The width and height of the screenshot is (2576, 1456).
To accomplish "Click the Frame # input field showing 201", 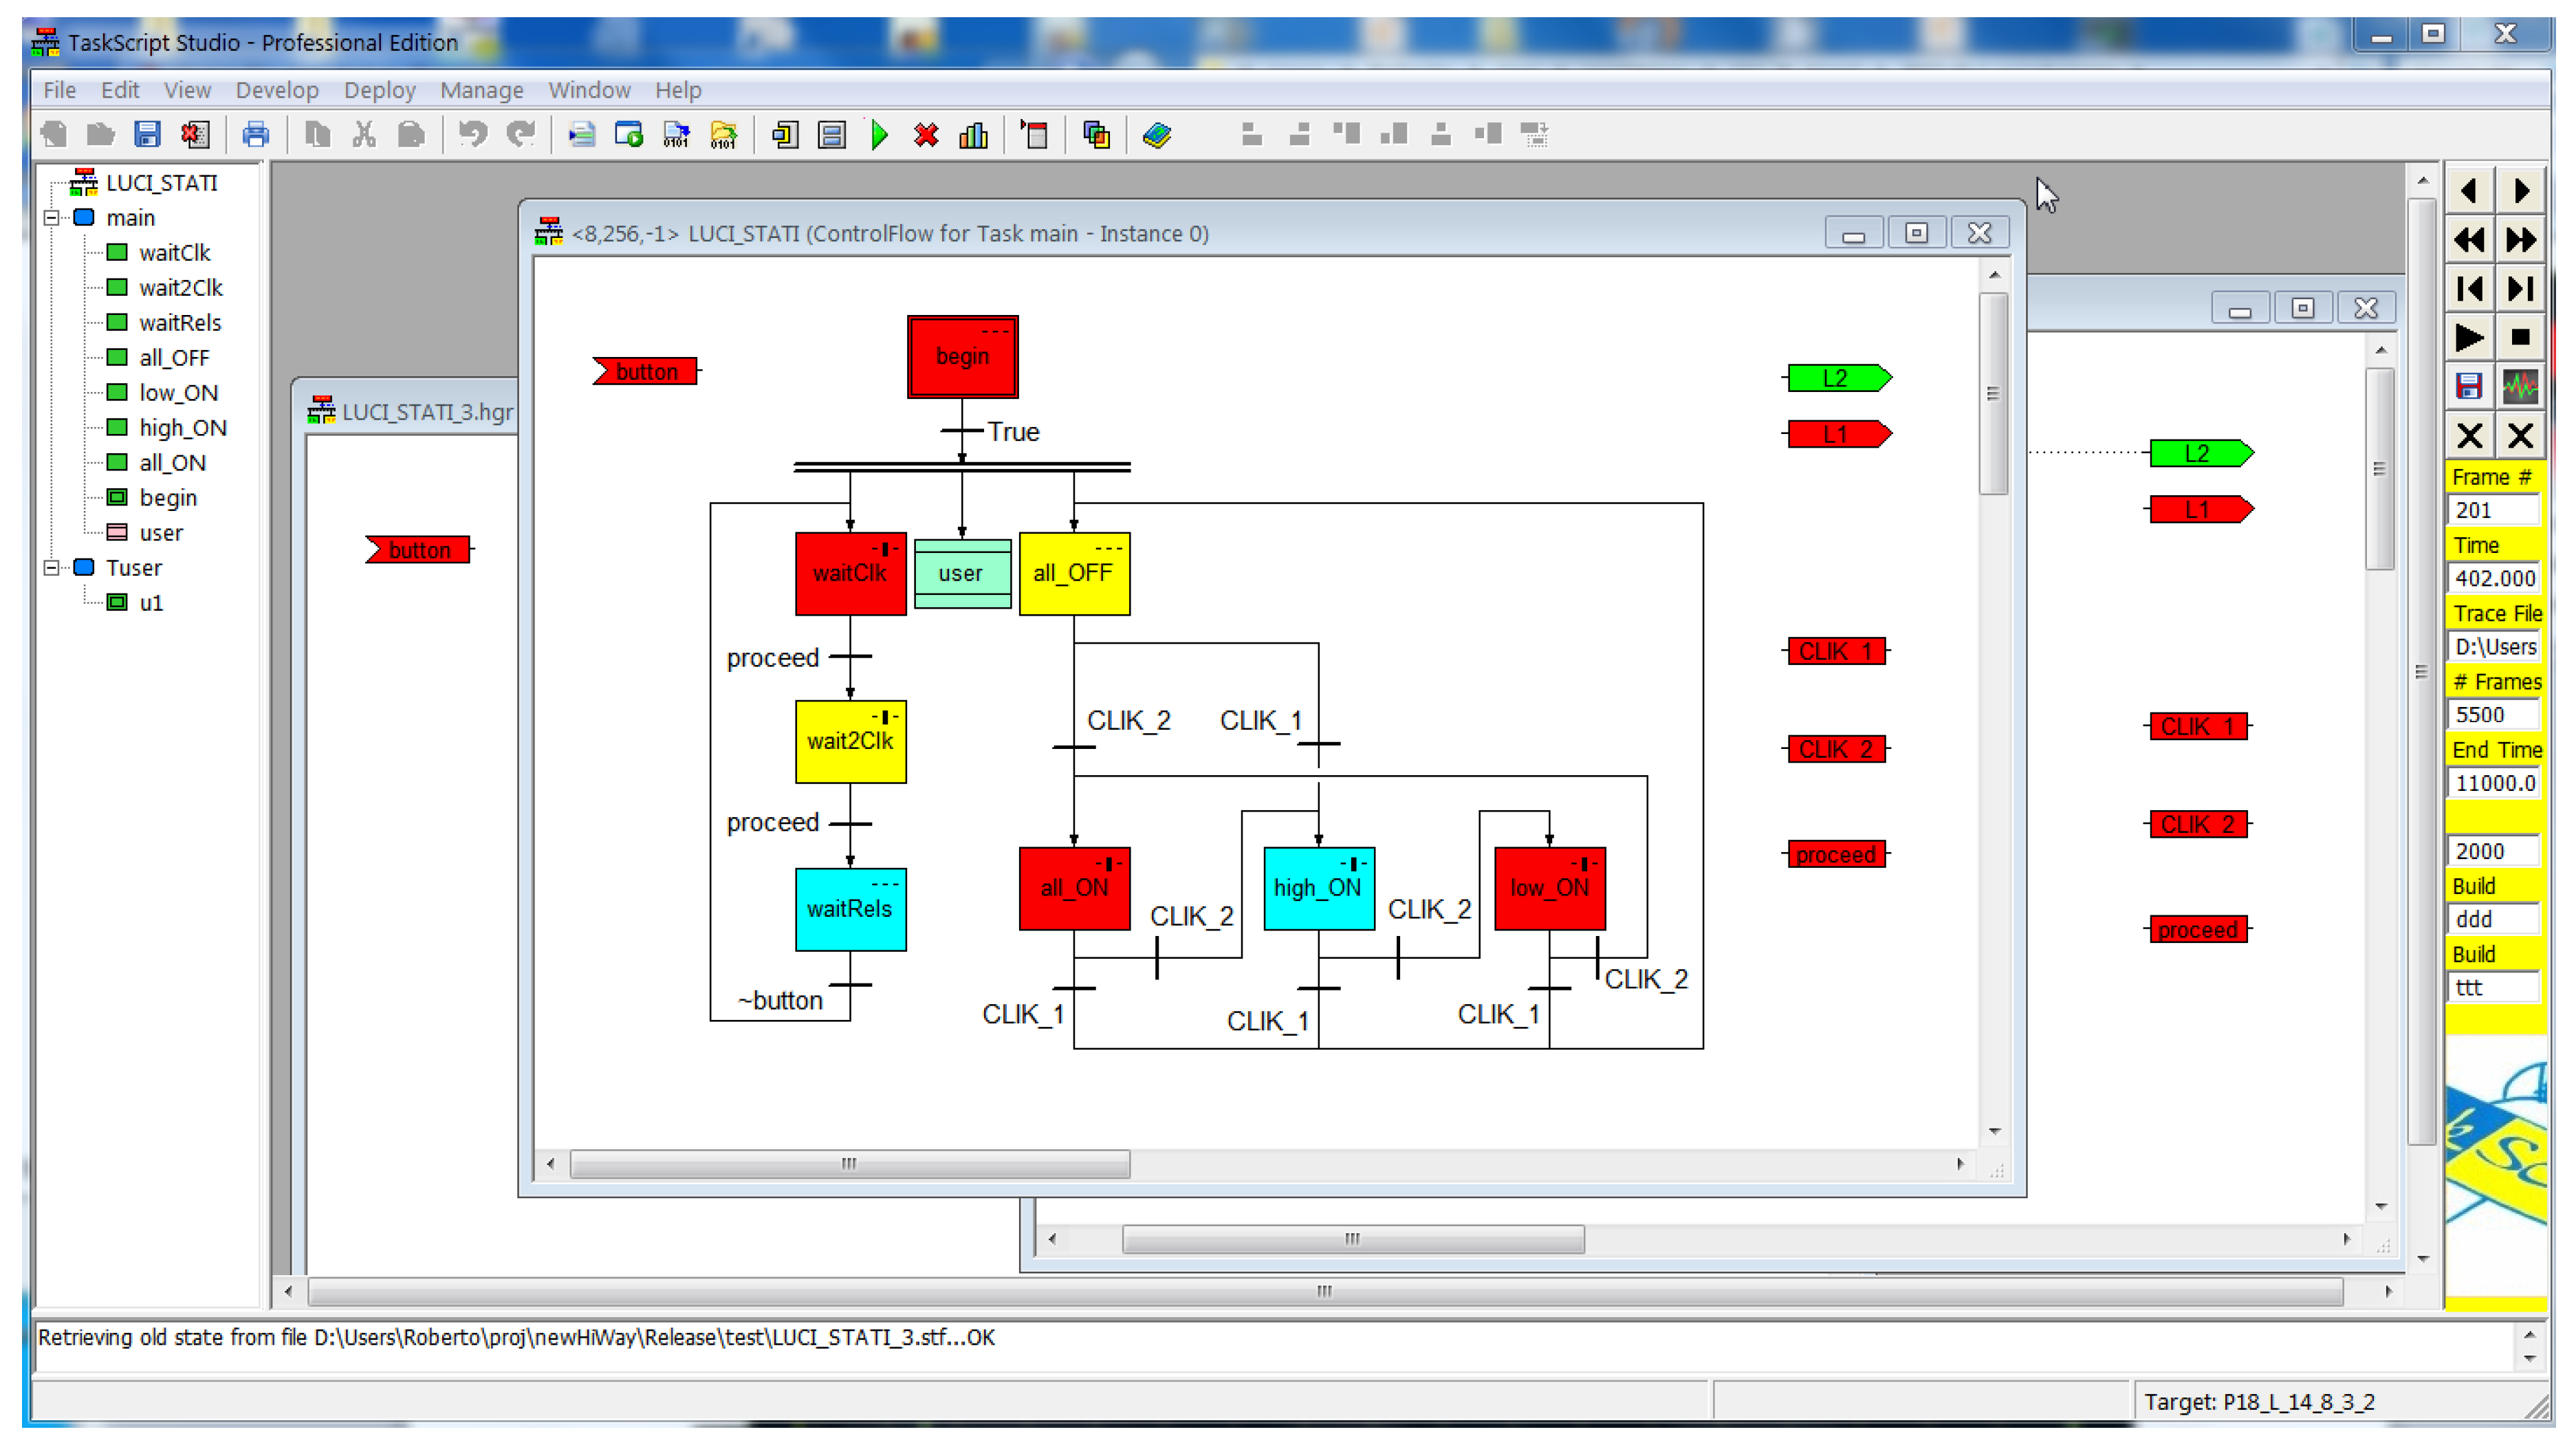I will click(2494, 510).
